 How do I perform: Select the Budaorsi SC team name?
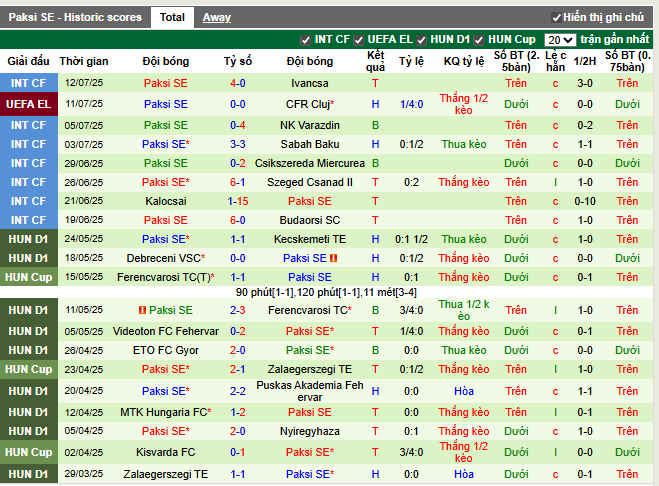310,220
